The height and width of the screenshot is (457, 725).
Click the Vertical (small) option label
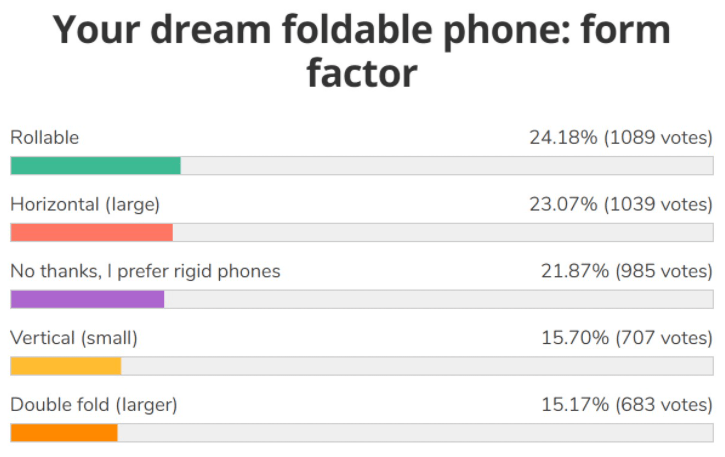coord(74,338)
